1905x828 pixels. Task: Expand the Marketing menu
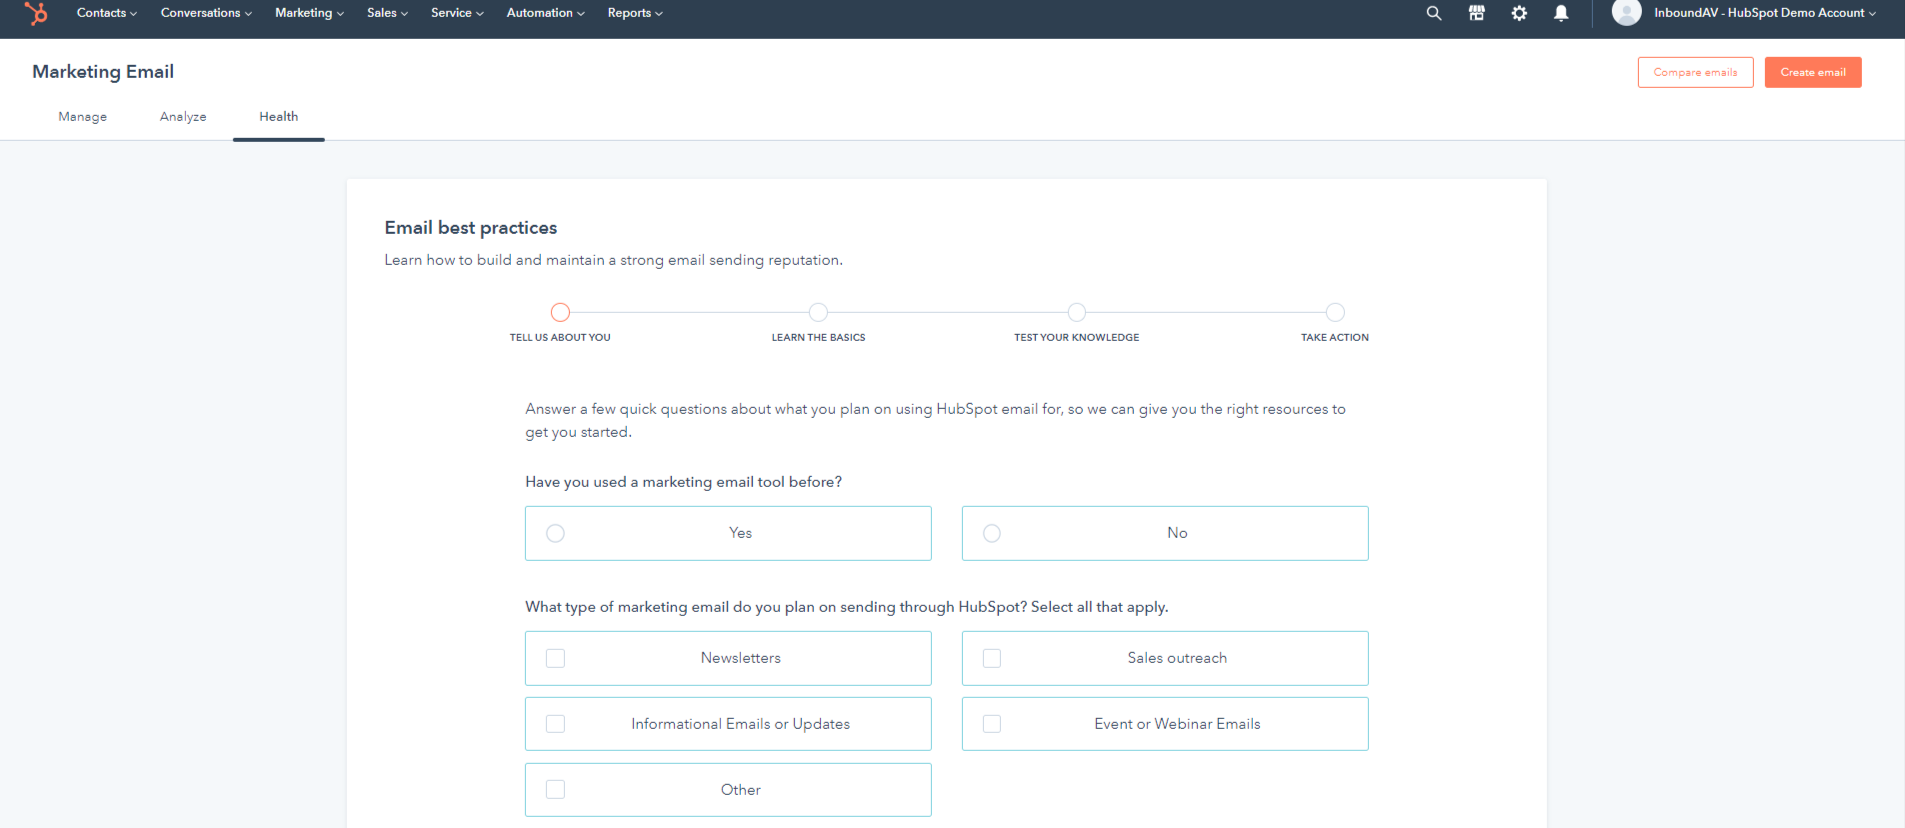[310, 13]
